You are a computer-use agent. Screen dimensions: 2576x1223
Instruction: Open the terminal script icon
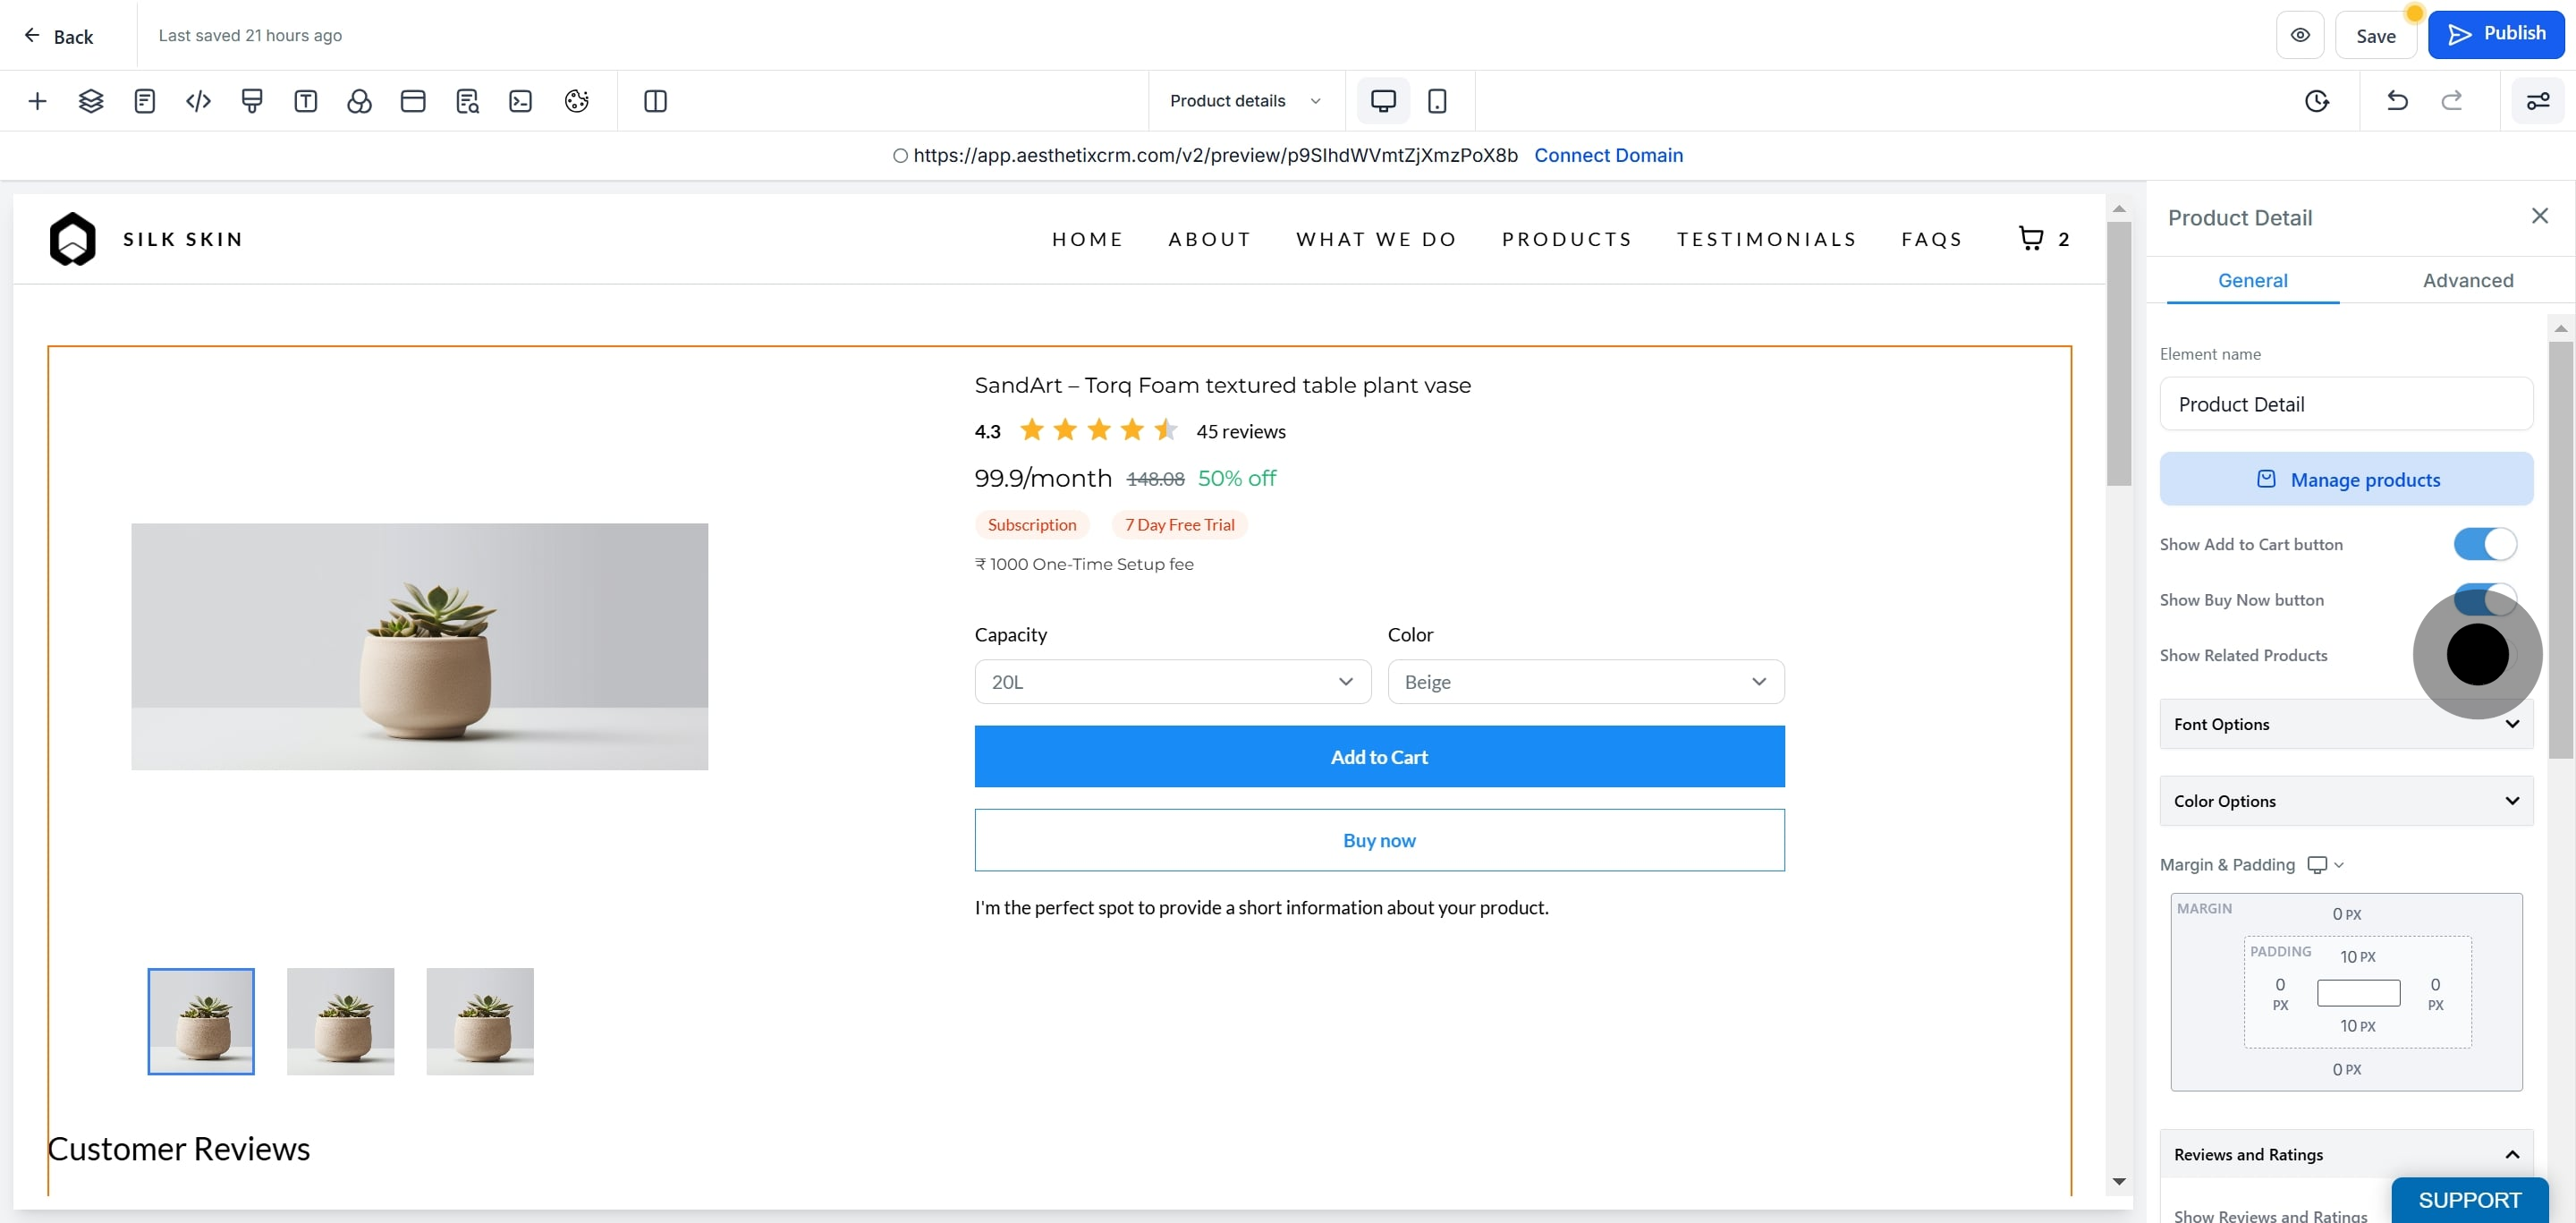[x=521, y=101]
